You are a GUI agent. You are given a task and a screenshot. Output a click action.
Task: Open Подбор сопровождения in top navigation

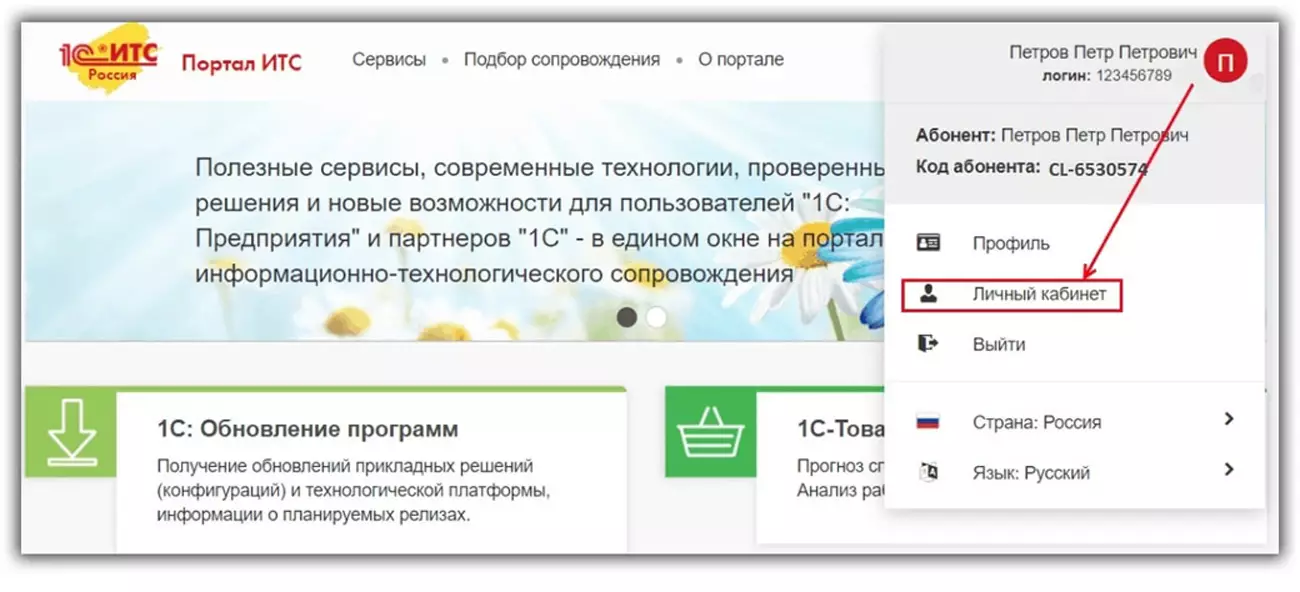click(562, 59)
